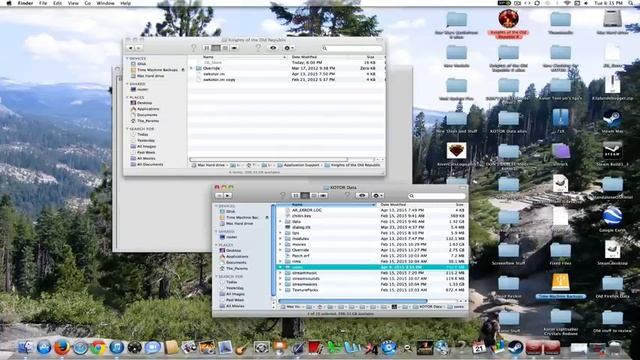Open the Window menu
This screenshot has height=360, width=640.
[x=105, y=3]
